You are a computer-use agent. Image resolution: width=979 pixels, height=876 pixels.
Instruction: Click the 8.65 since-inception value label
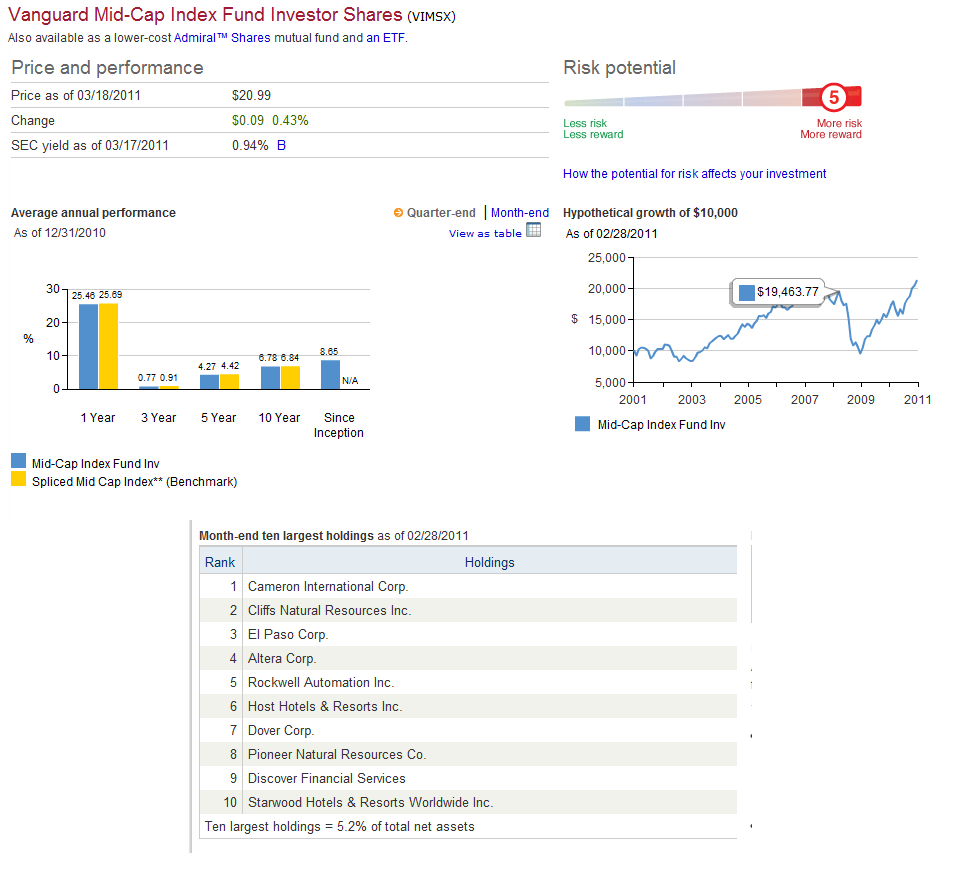tap(329, 352)
